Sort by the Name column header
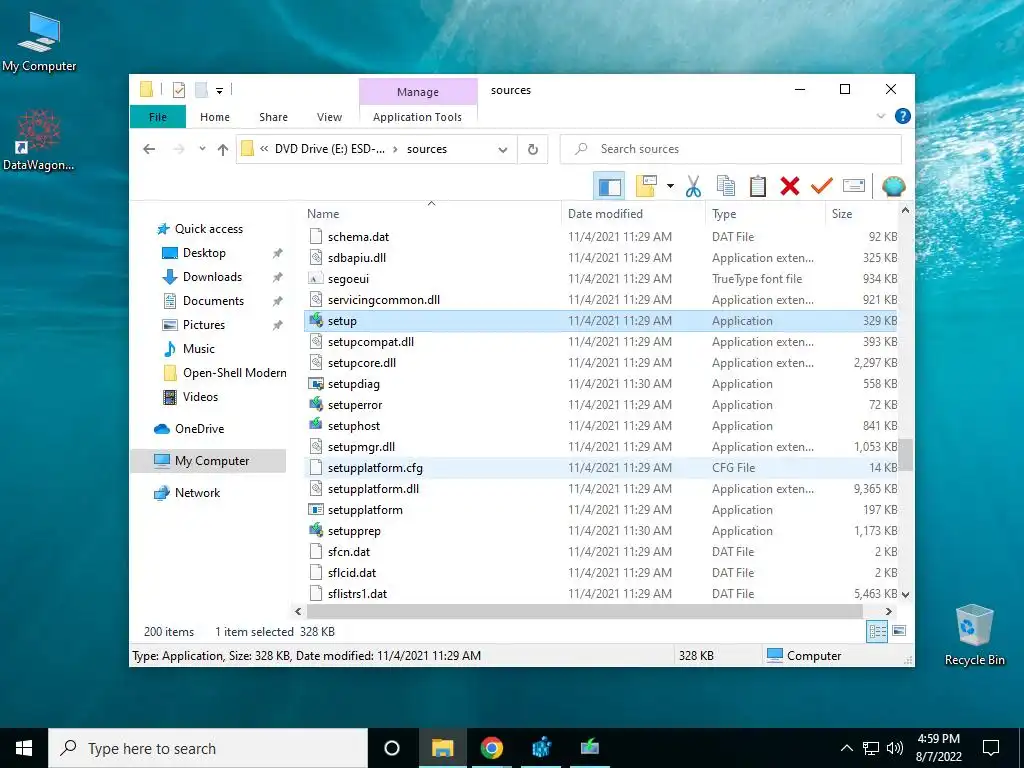Image resolution: width=1024 pixels, height=768 pixels. tap(432, 214)
